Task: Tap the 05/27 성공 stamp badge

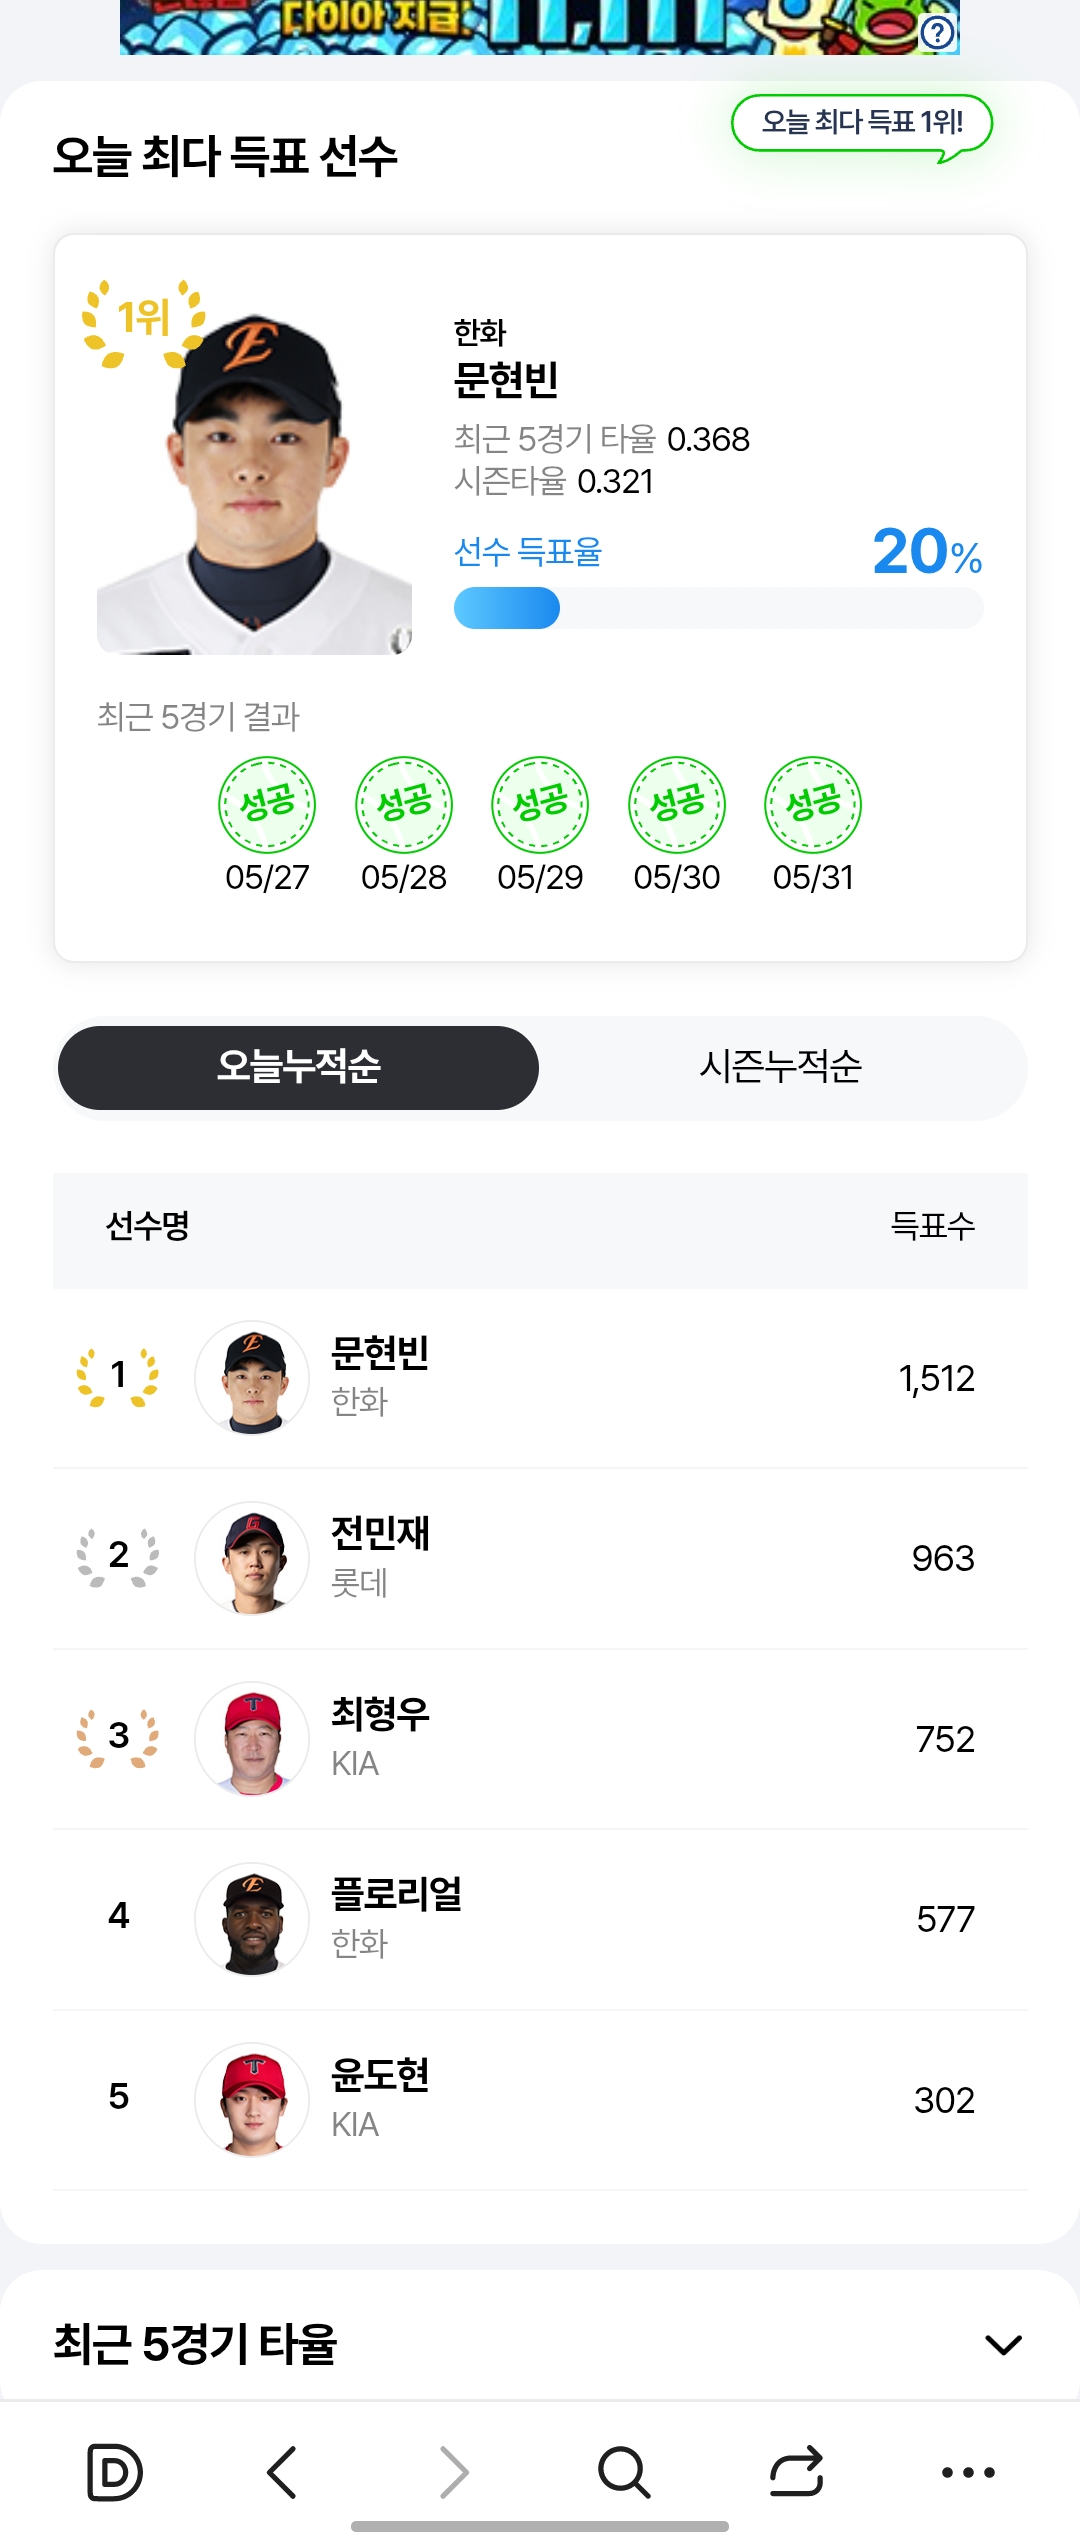Action: click(x=267, y=805)
